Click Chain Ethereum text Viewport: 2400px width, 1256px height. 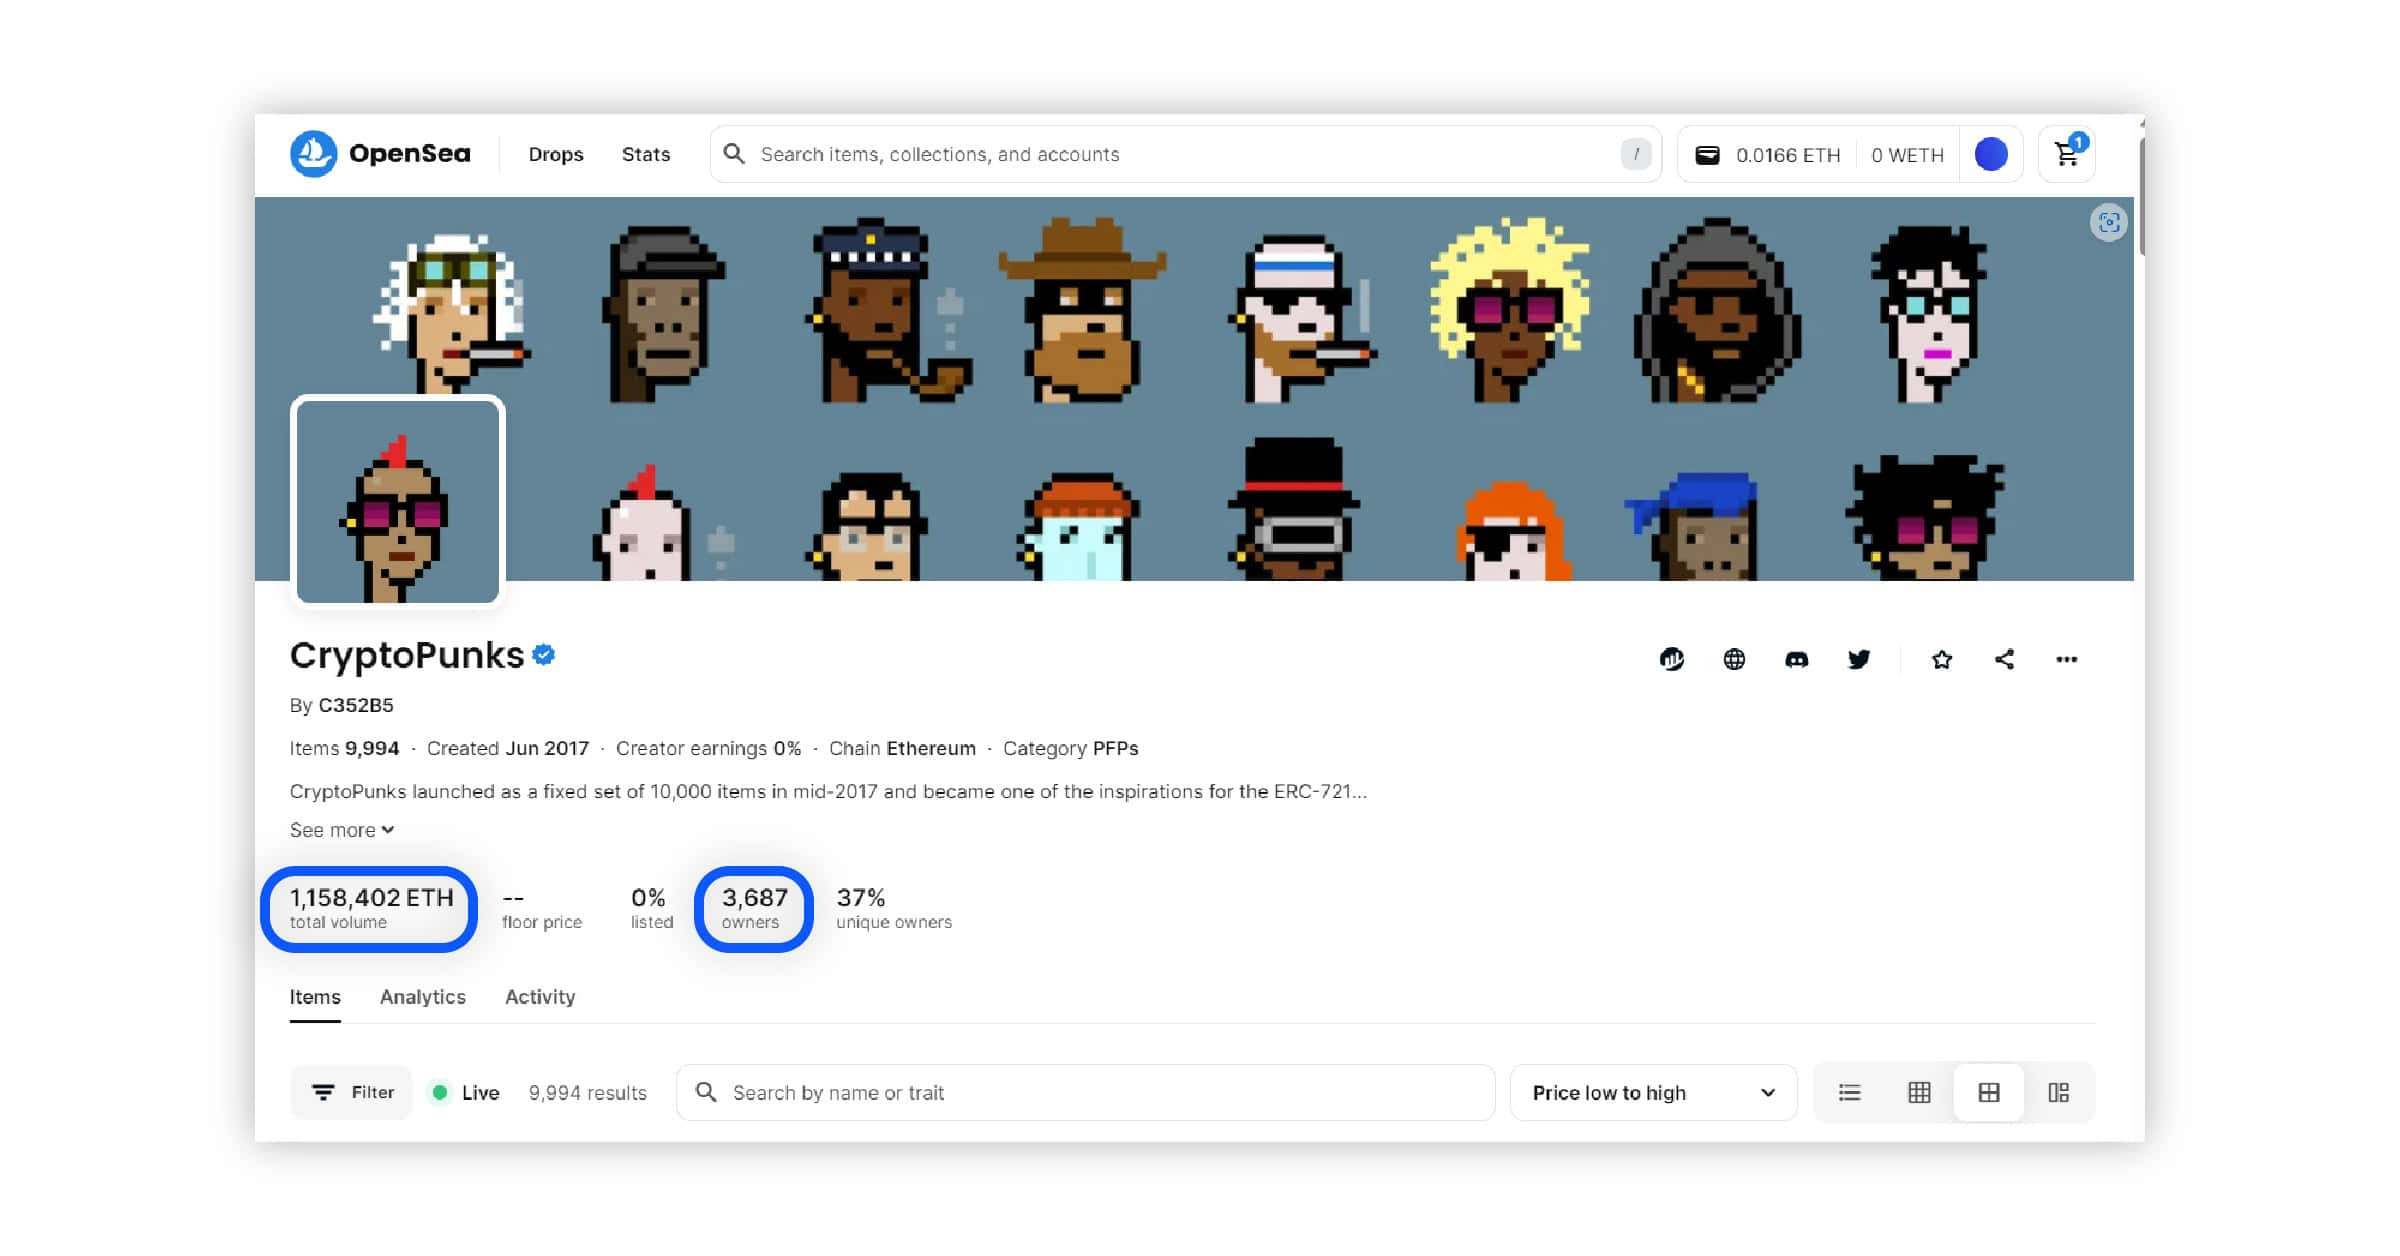point(902,748)
